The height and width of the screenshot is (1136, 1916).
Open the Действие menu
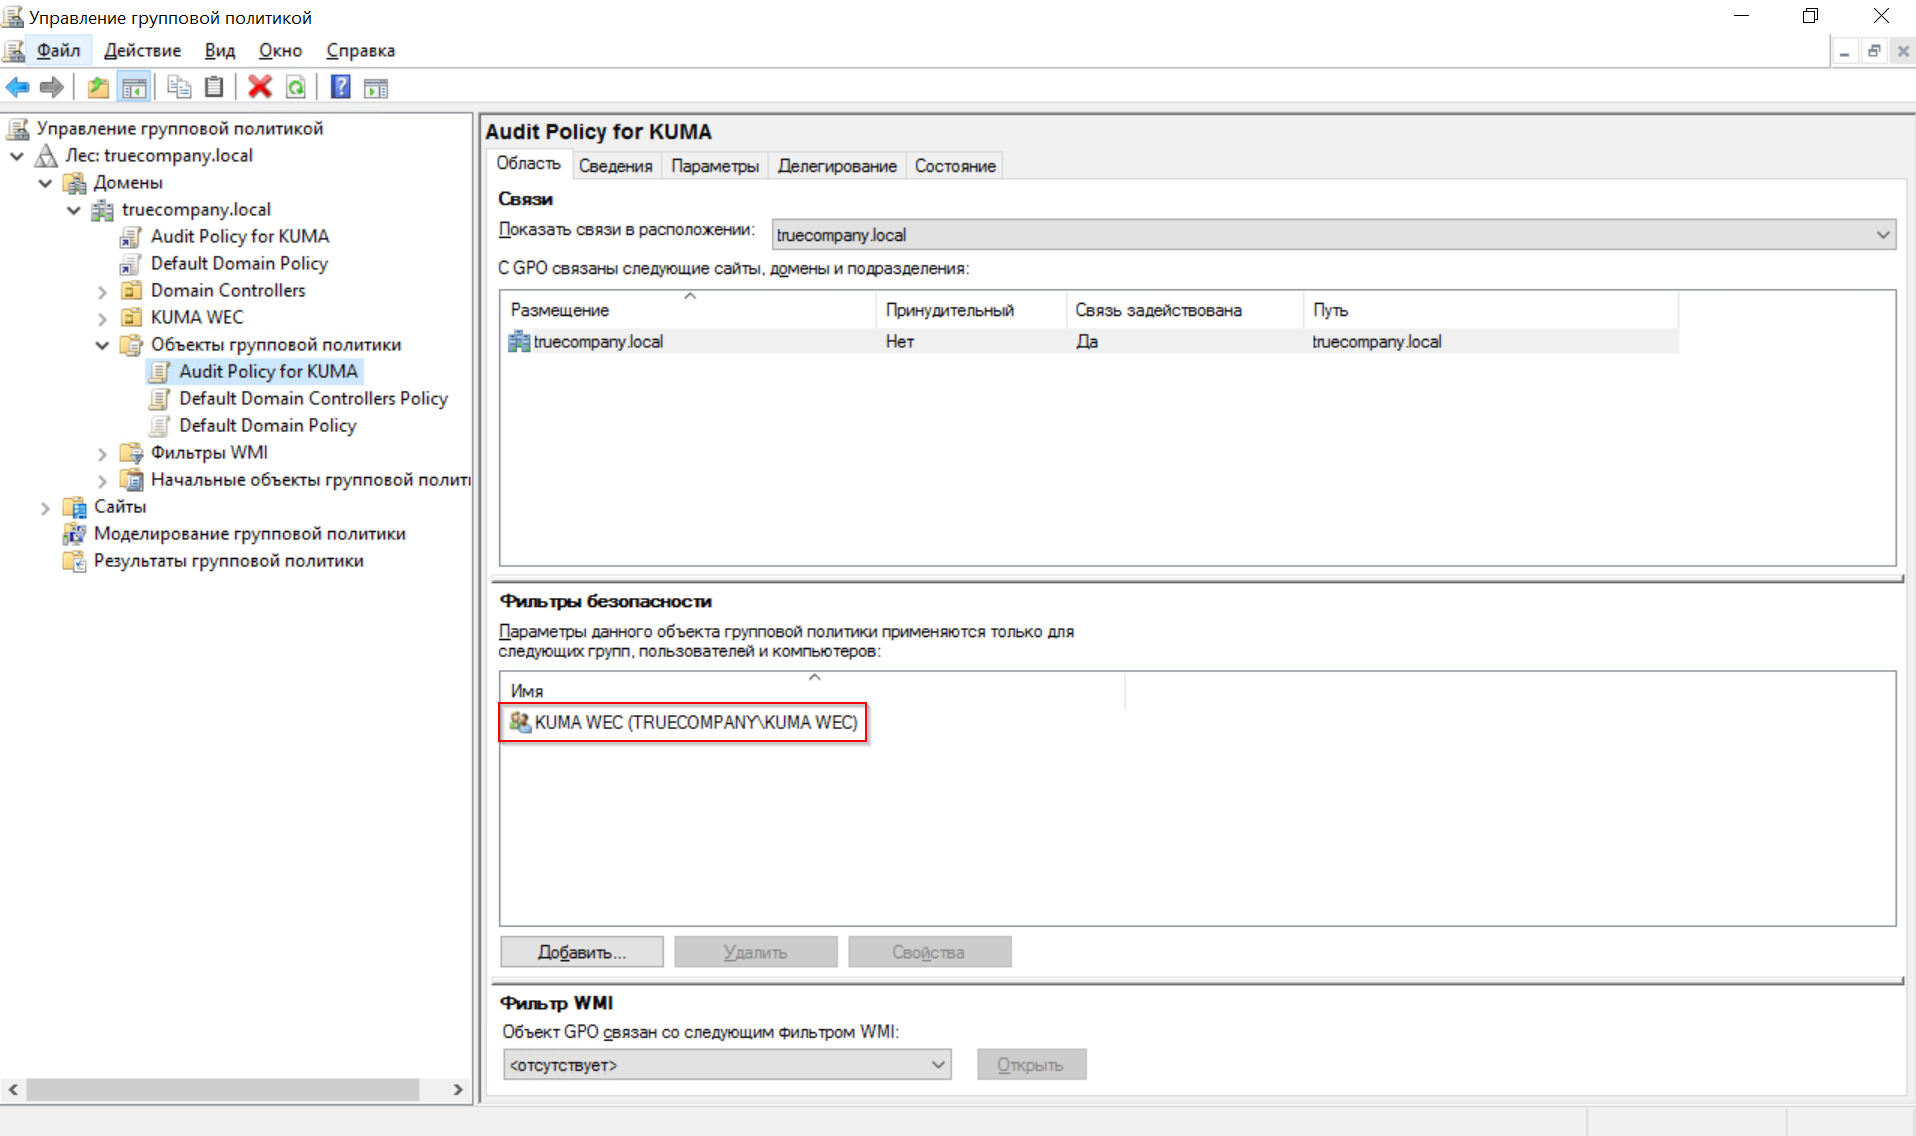142,51
